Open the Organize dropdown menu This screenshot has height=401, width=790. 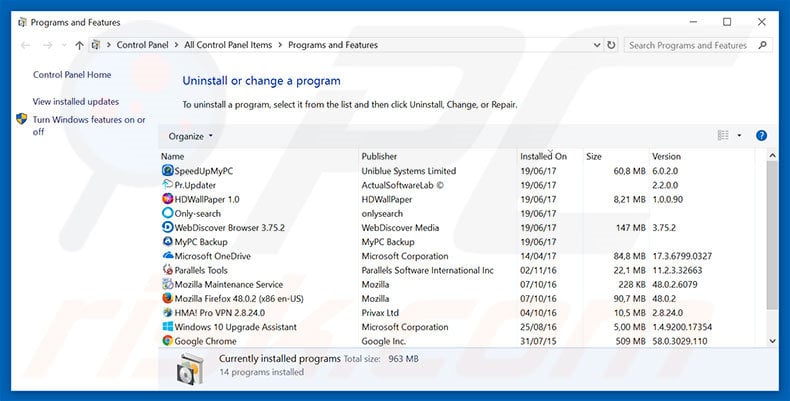click(190, 136)
